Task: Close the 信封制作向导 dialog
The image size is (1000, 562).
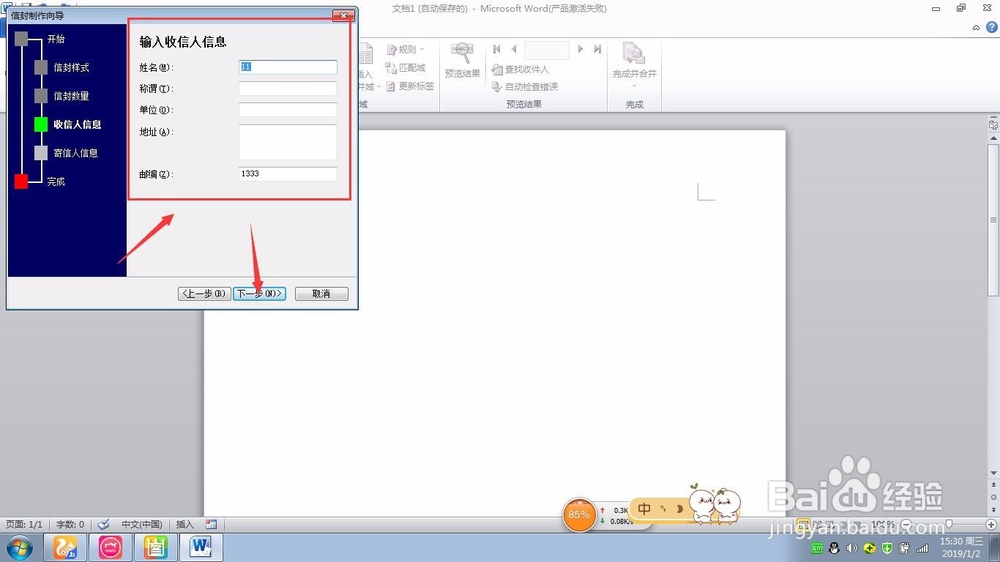Action: point(343,15)
